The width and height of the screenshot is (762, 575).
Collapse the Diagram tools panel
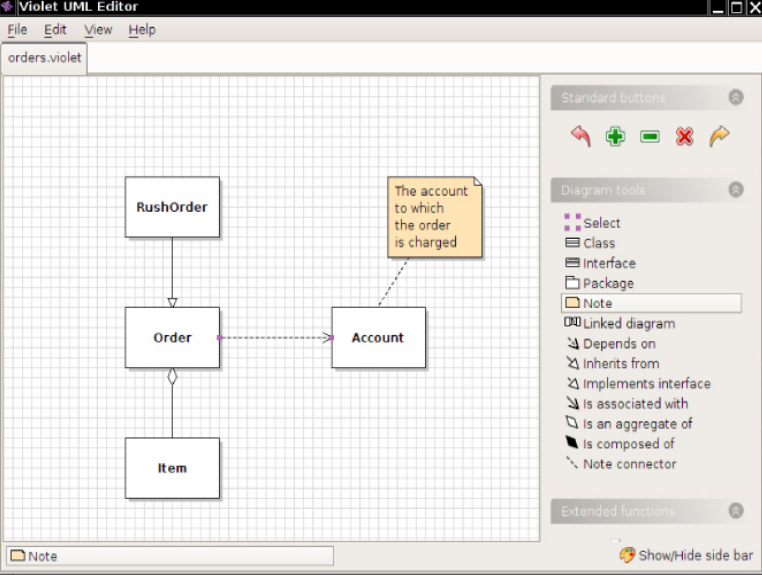click(736, 190)
